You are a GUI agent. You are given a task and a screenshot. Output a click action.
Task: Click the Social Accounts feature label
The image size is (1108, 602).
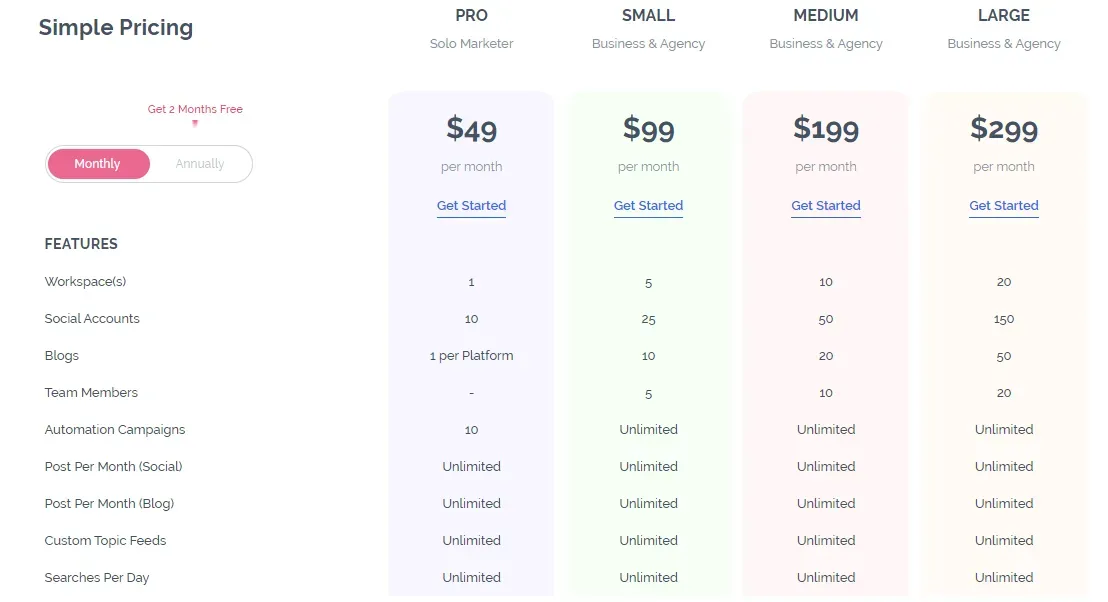[x=92, y=318]
